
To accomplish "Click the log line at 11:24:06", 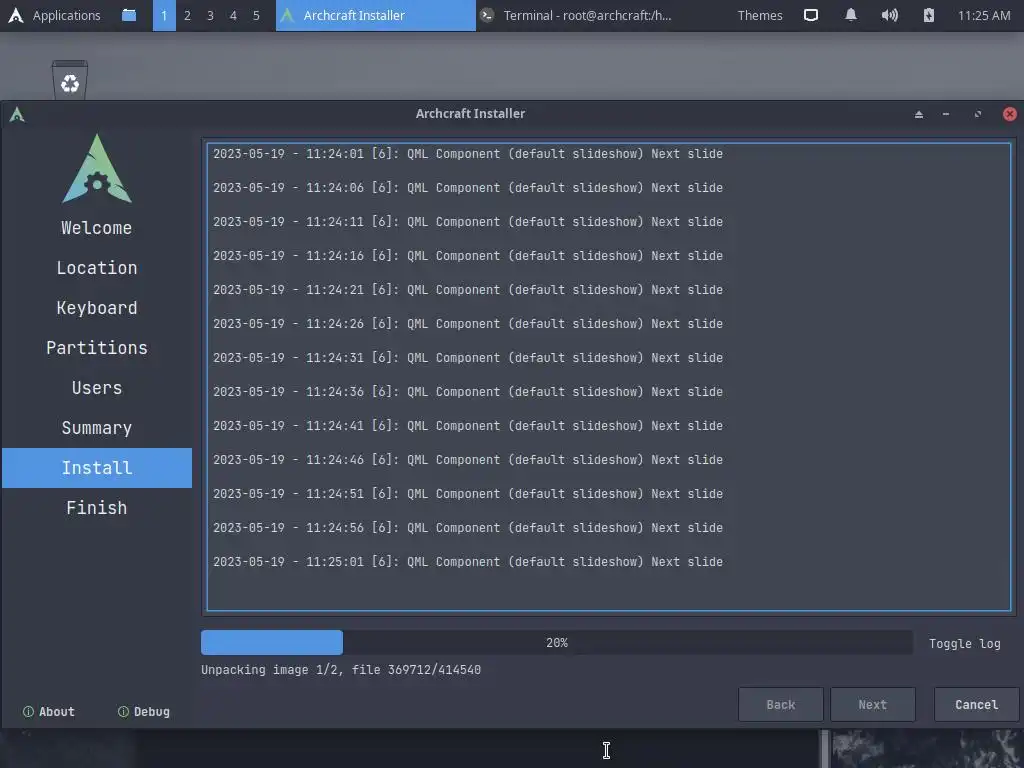I will 468,188.
